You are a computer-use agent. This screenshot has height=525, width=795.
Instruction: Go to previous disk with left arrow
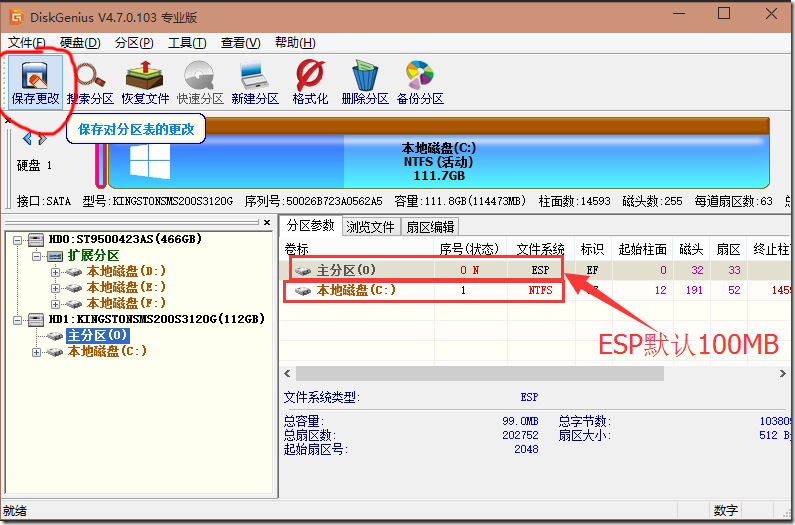(27, 138)
